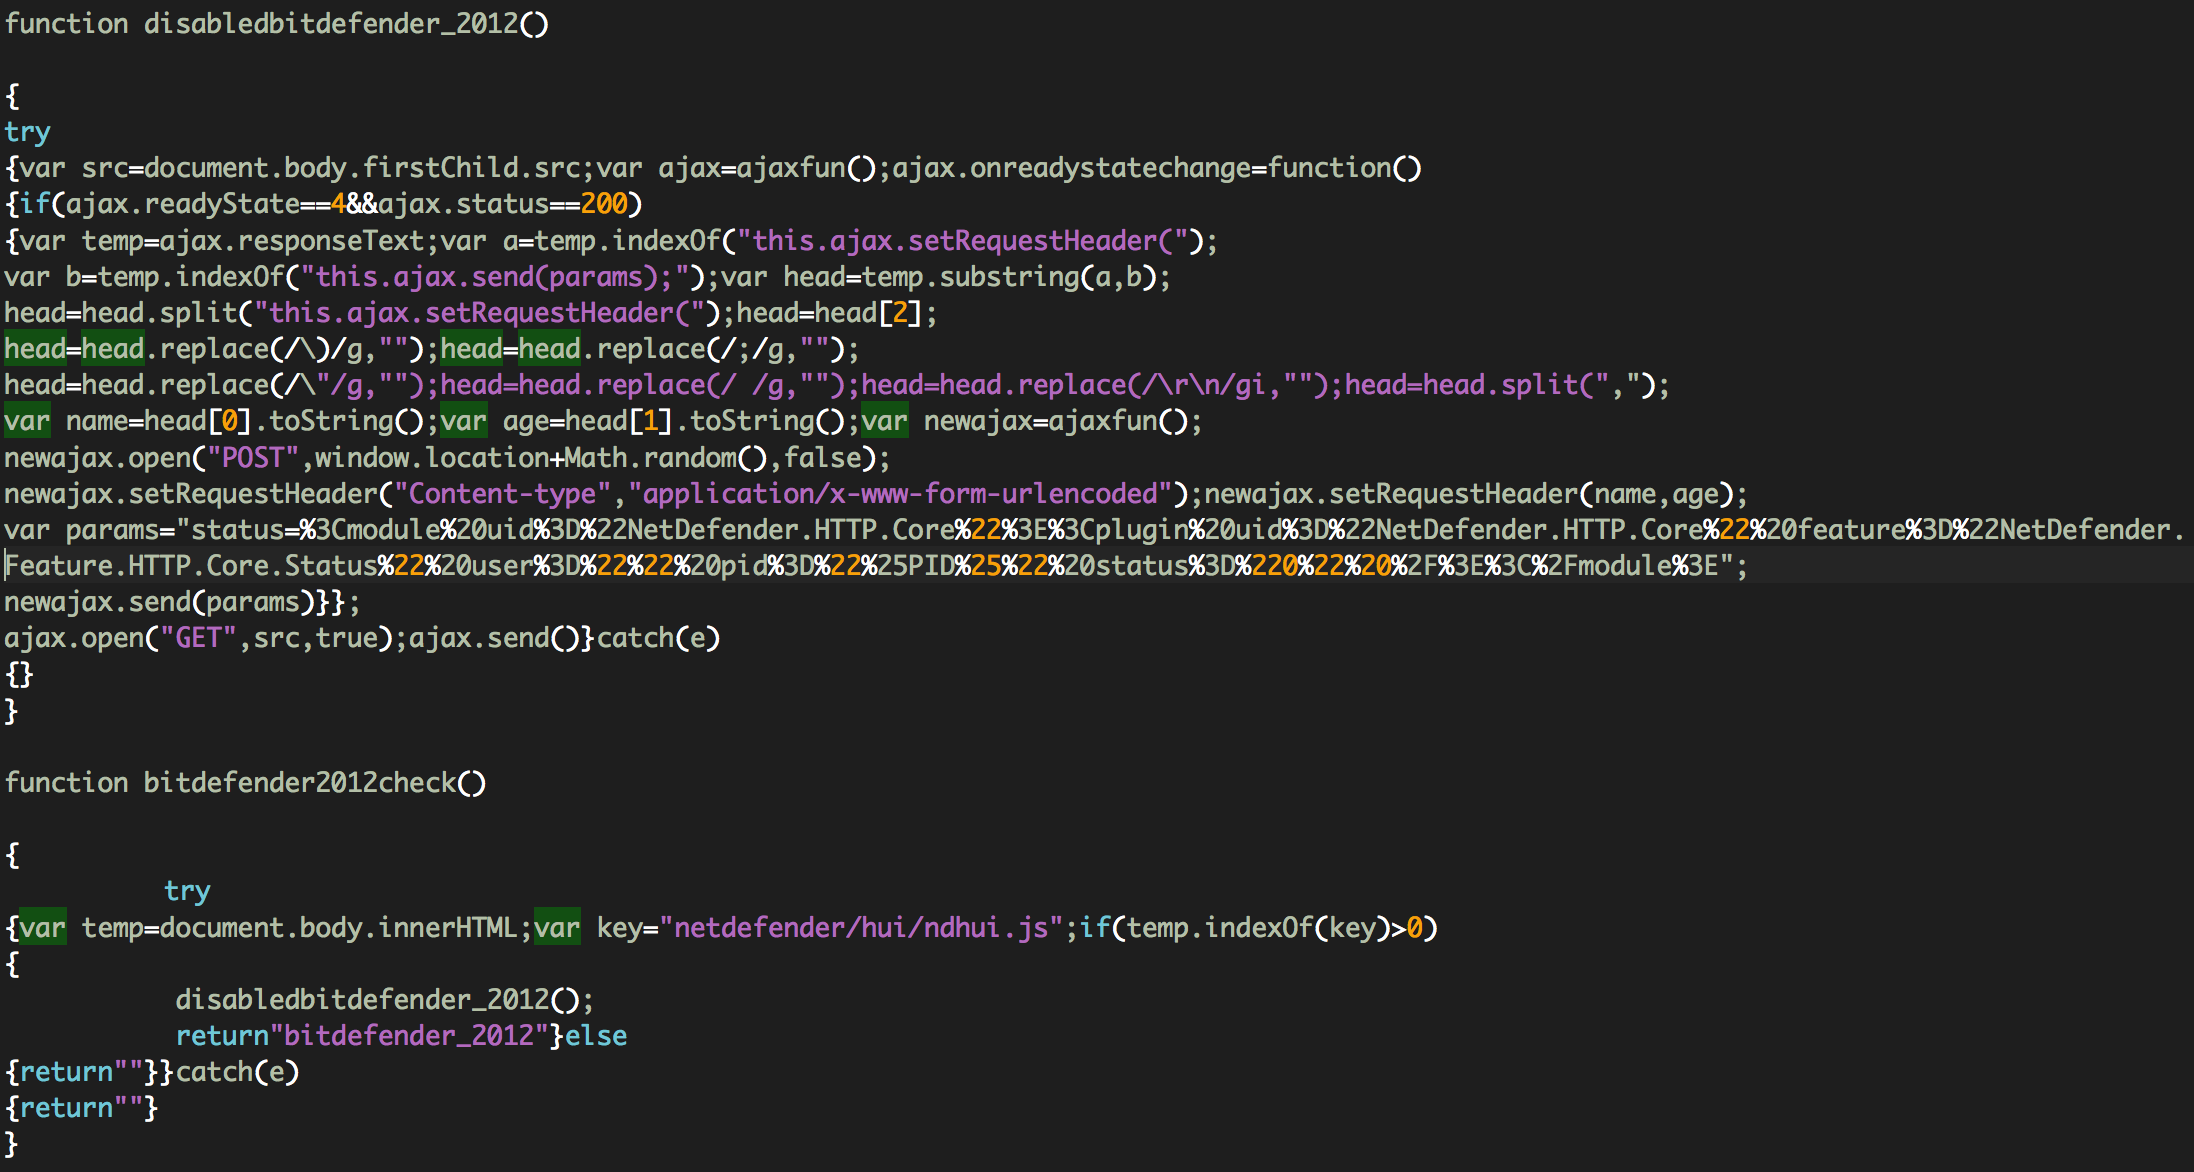
Task: Click age=head[1].toString() assignment
Action: (674, 421)
